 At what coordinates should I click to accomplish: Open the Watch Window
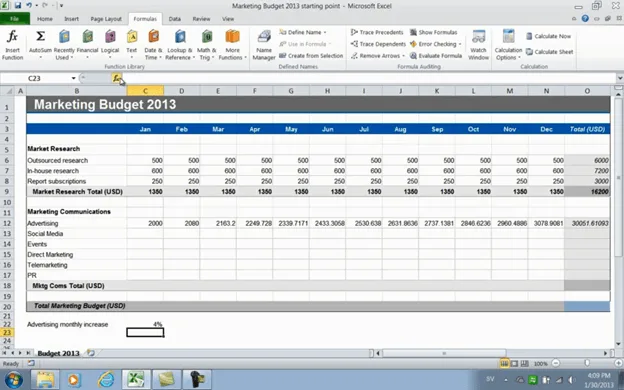(x=478, y=45)
